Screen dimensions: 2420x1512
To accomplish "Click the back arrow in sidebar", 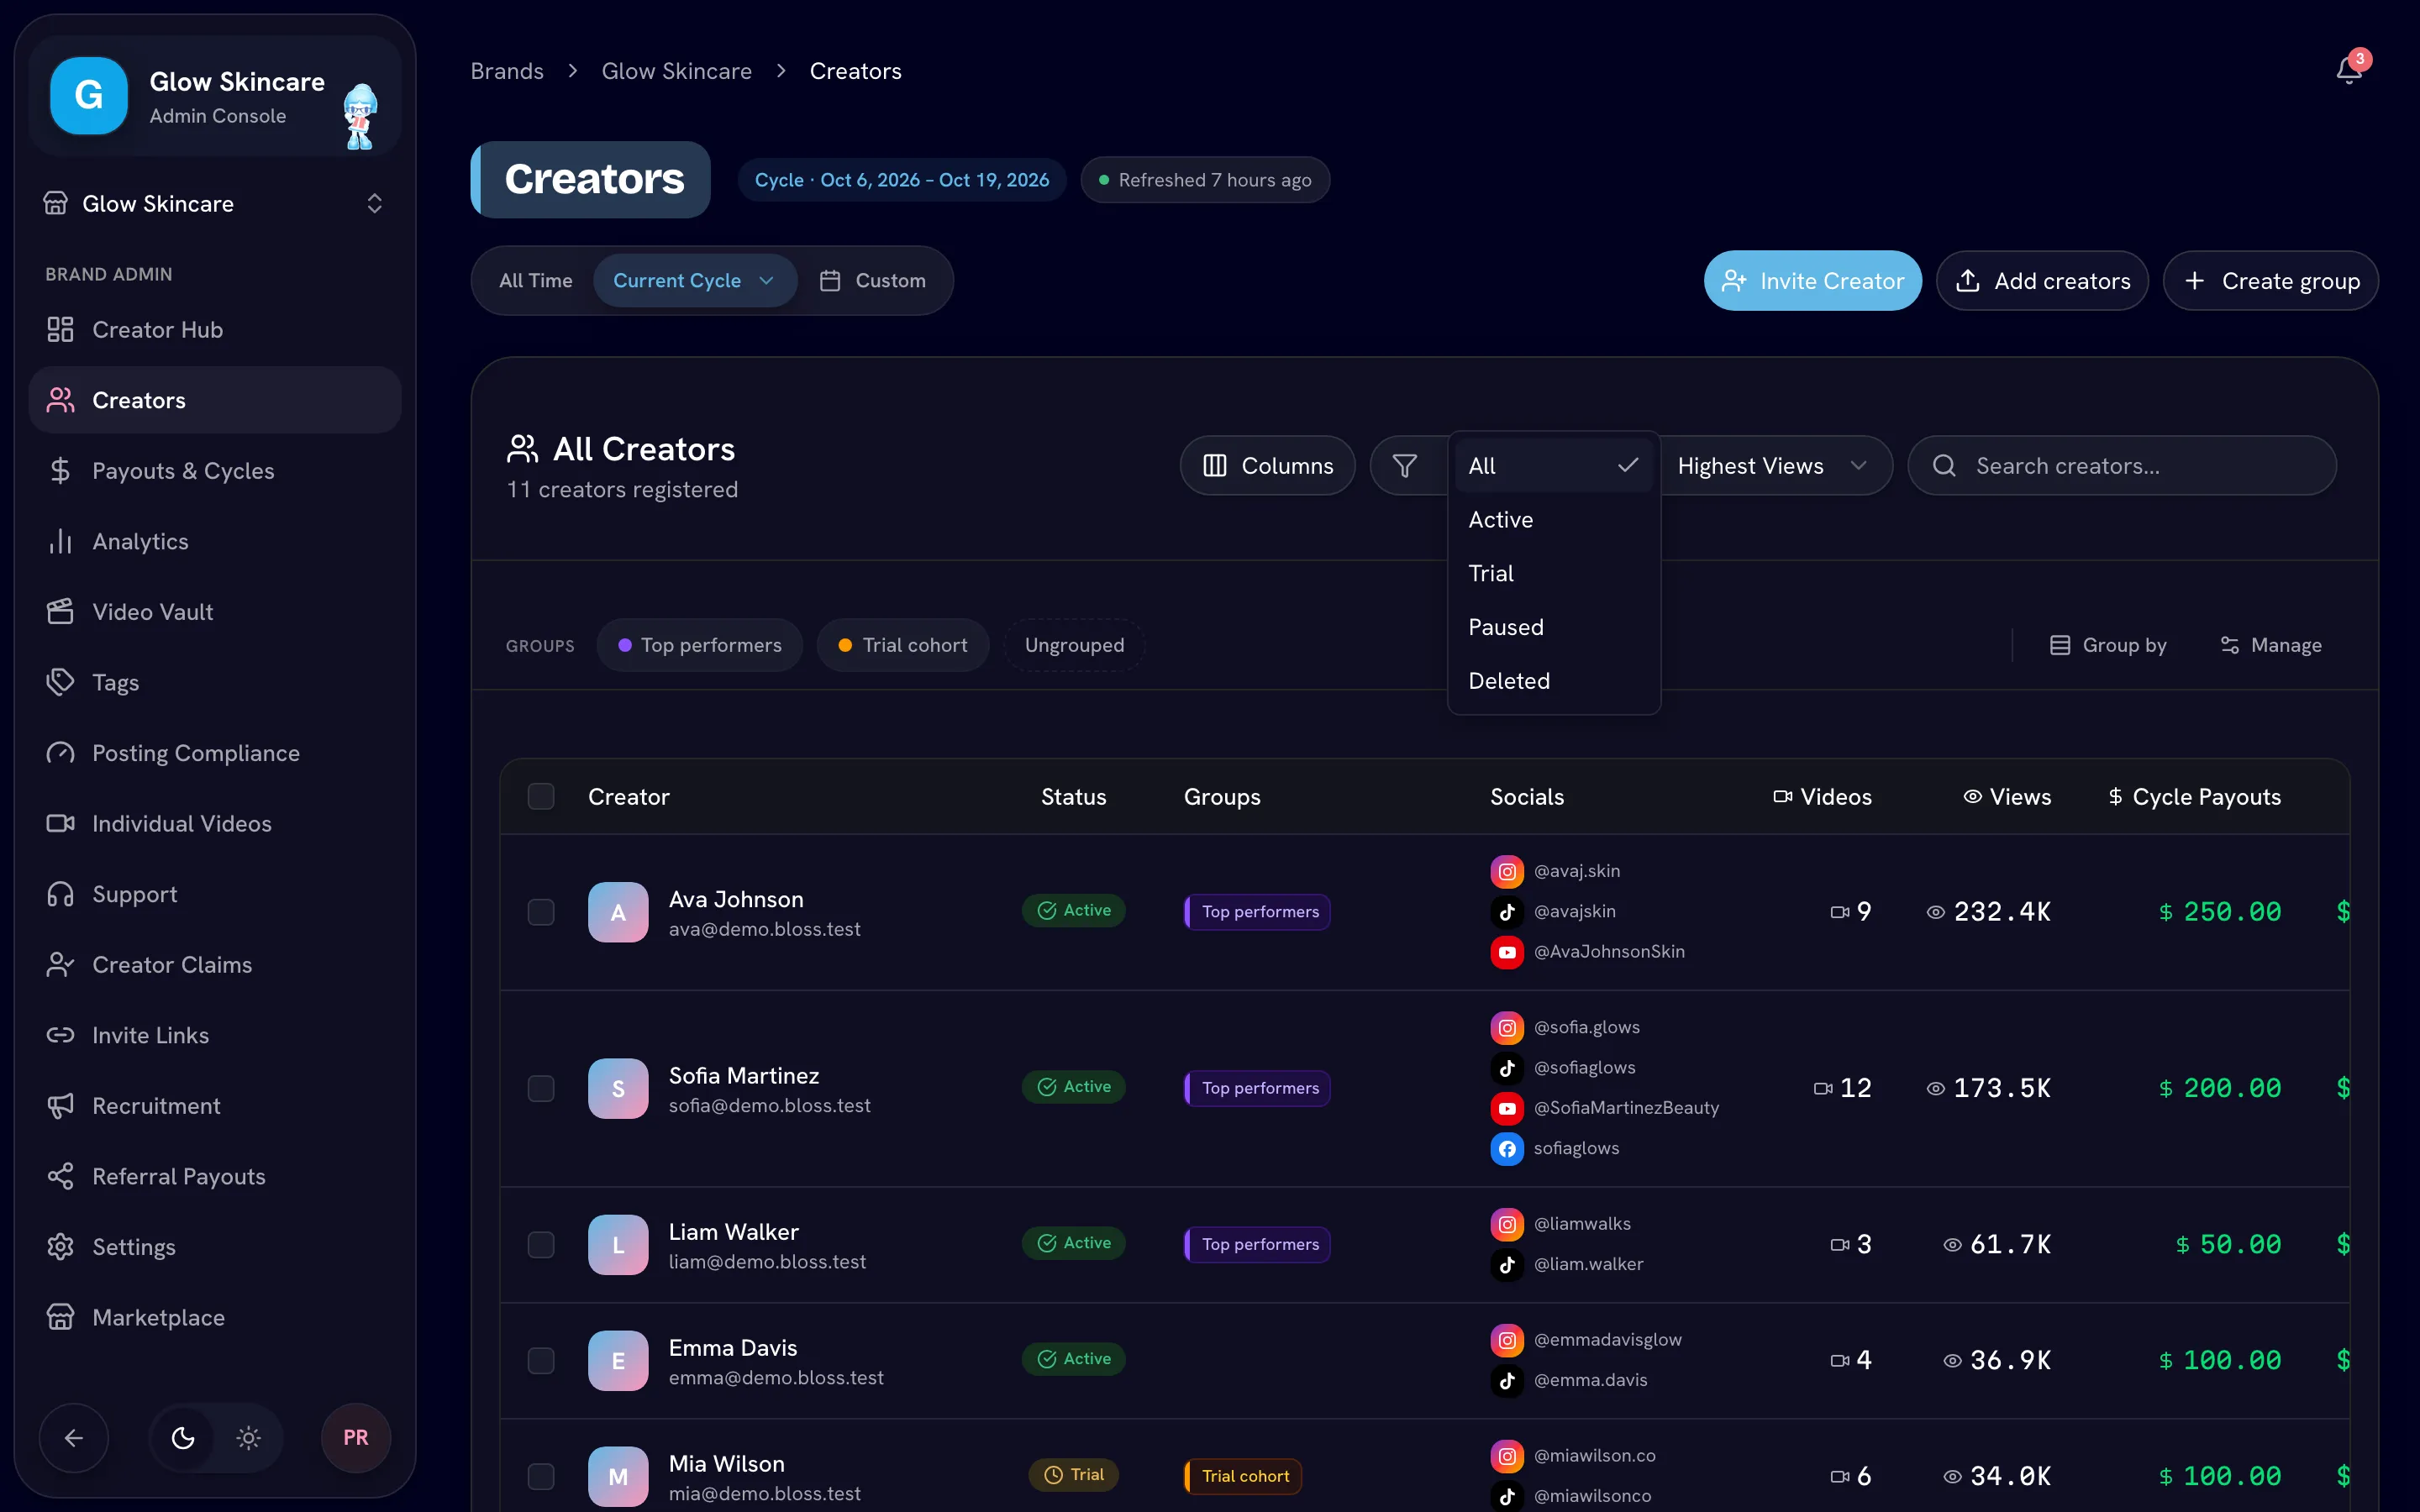I will click(x=73, y=1438).
